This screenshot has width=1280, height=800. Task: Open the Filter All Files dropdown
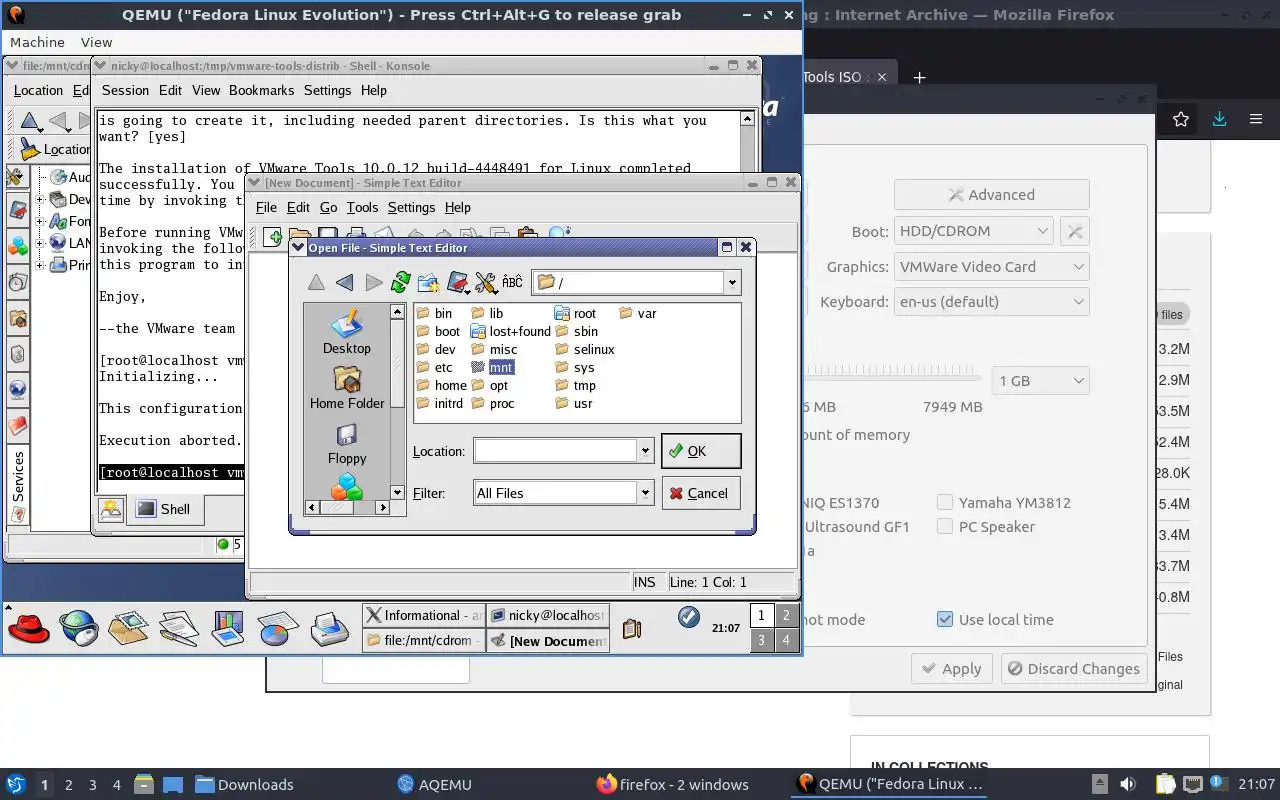(x=564, y=493)
